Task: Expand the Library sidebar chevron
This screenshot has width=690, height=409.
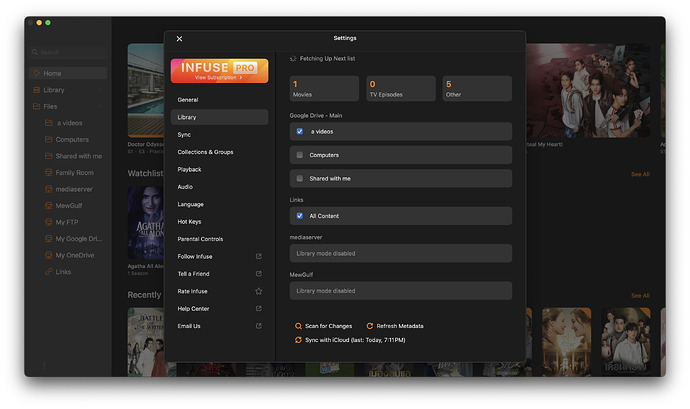Action: pyautogui.click(x=100, y=90)
